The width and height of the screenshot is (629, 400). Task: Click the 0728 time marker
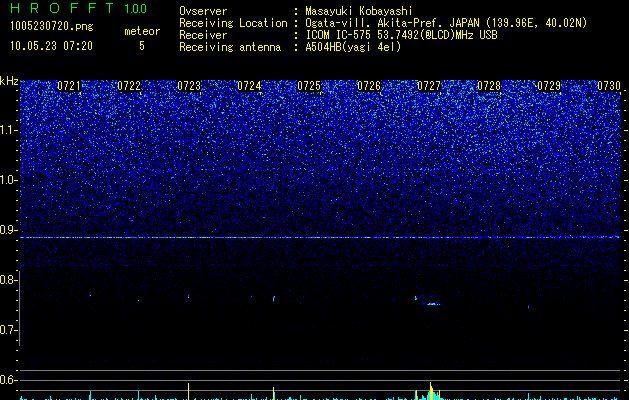click(x=489, y=86)
